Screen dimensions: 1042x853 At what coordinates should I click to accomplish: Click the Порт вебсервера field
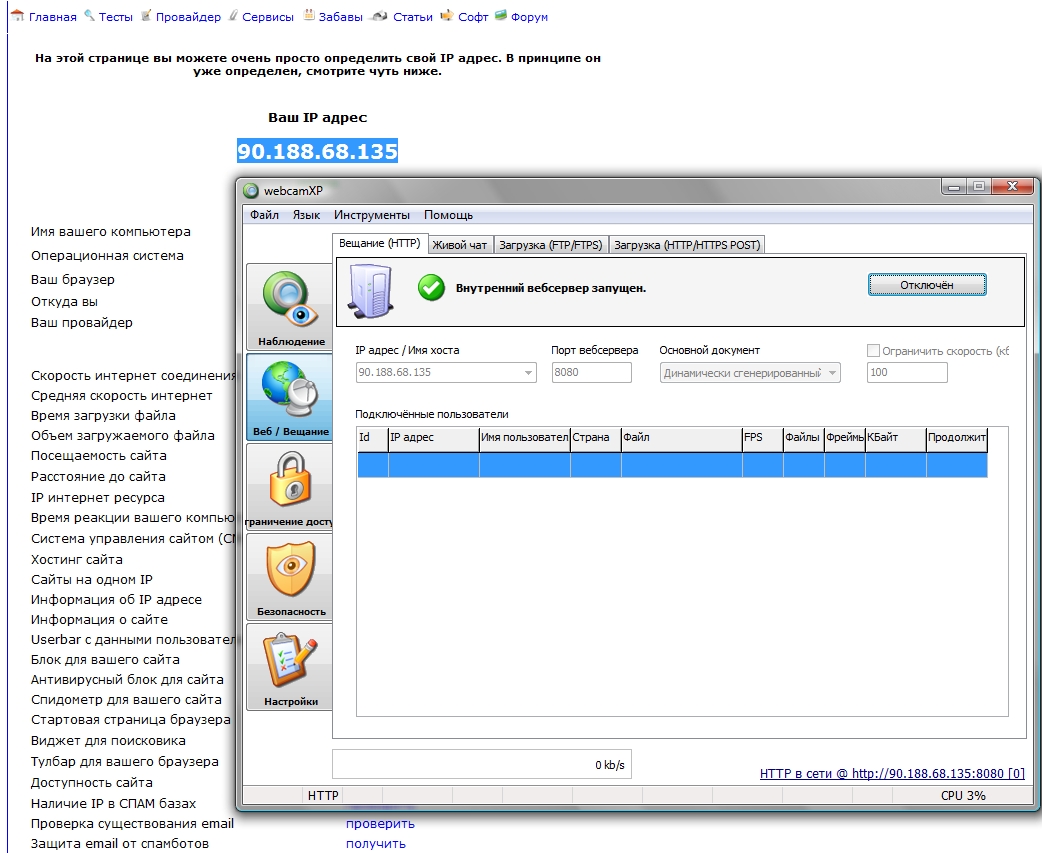[591, 373]
